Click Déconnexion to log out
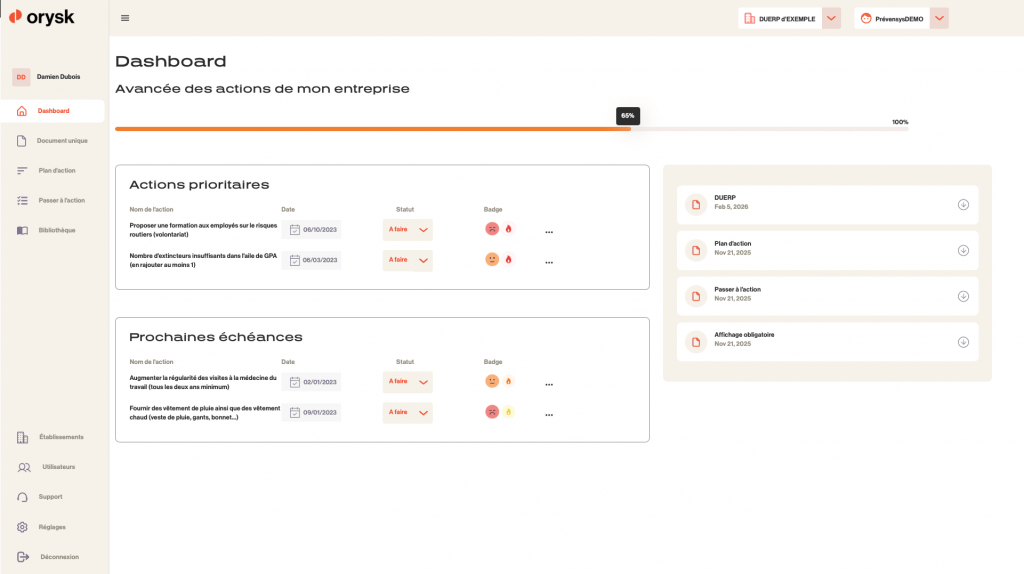The image size is (1024, 574). [59, 557]
